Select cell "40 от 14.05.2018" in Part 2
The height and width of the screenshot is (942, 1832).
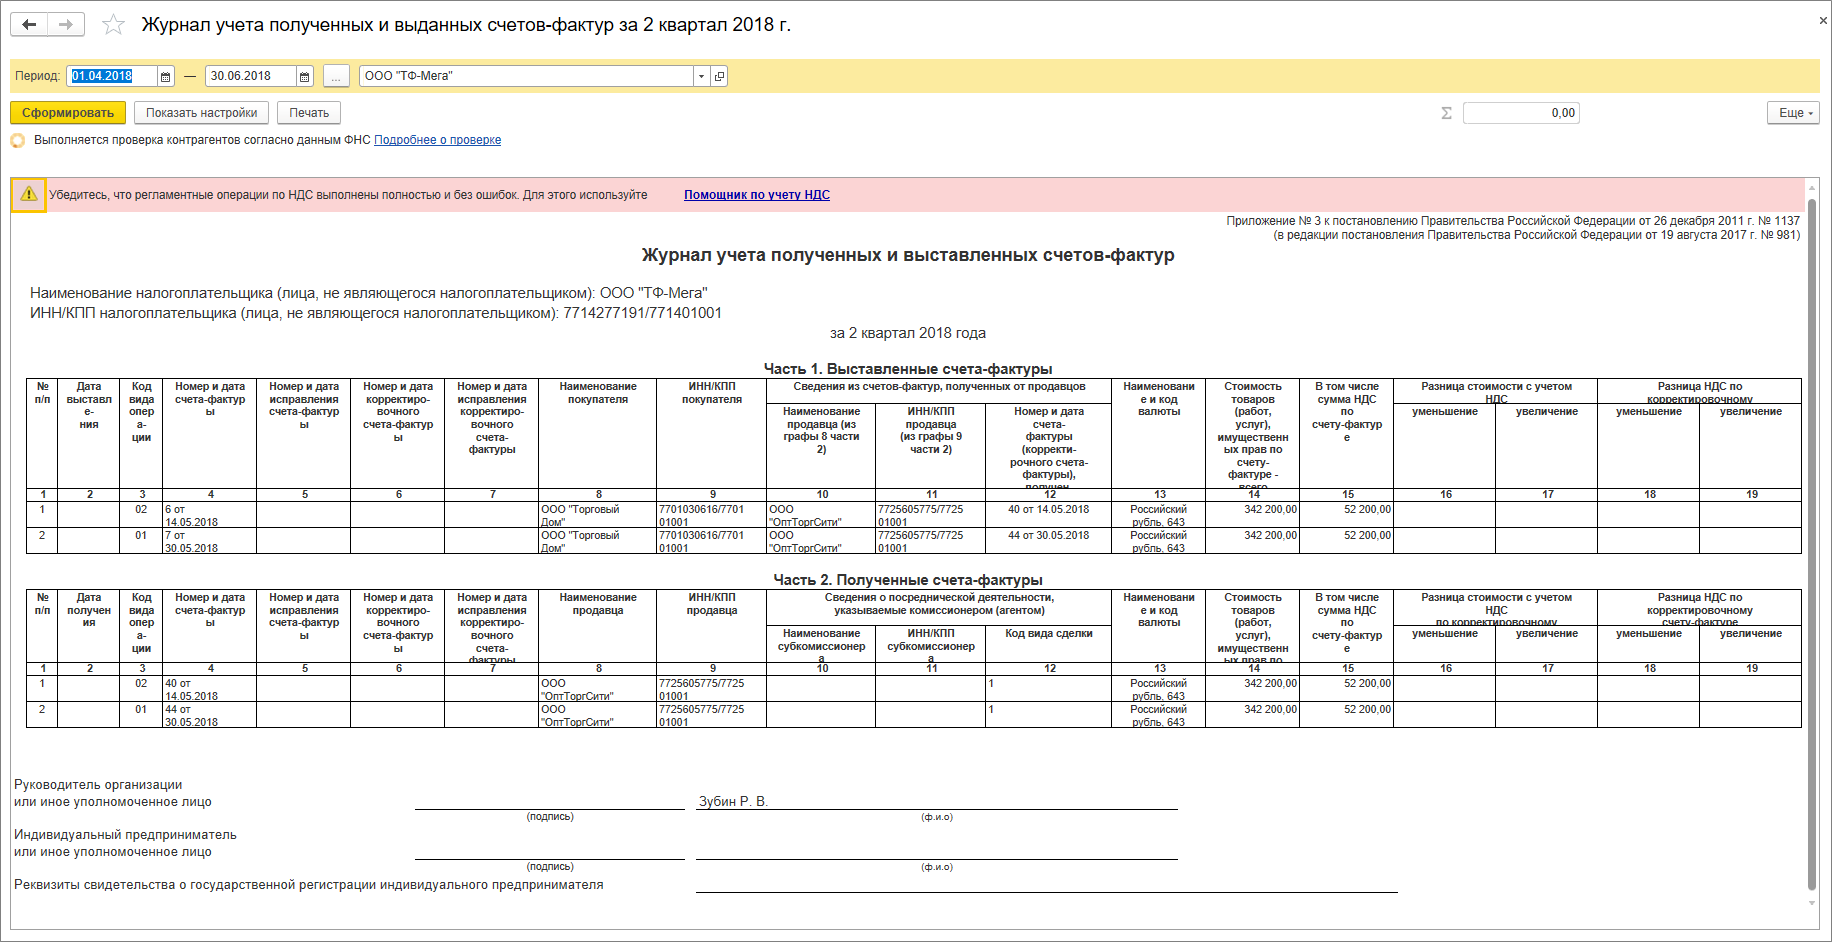click(210, 689)
